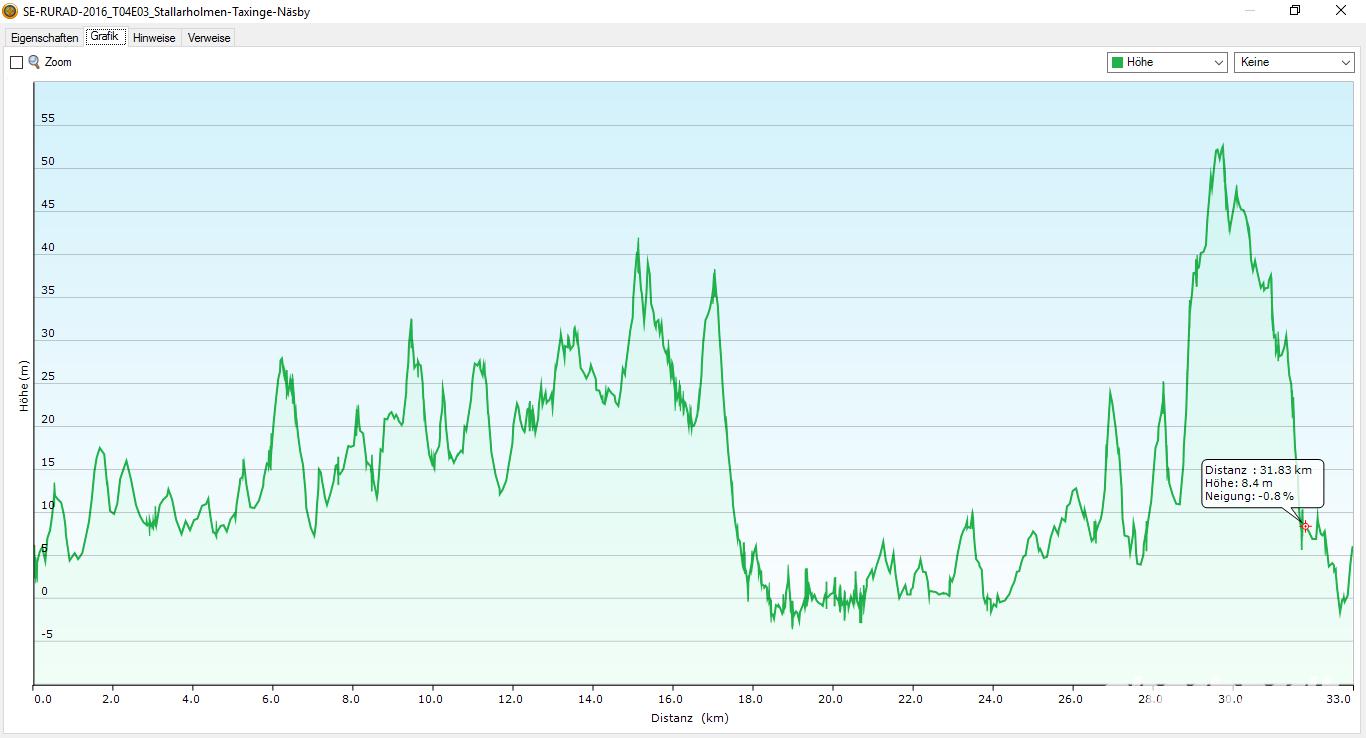Click the 16.0 tick on the distance axis
The image size is (1366, 738).
click(x=671, y=700)
